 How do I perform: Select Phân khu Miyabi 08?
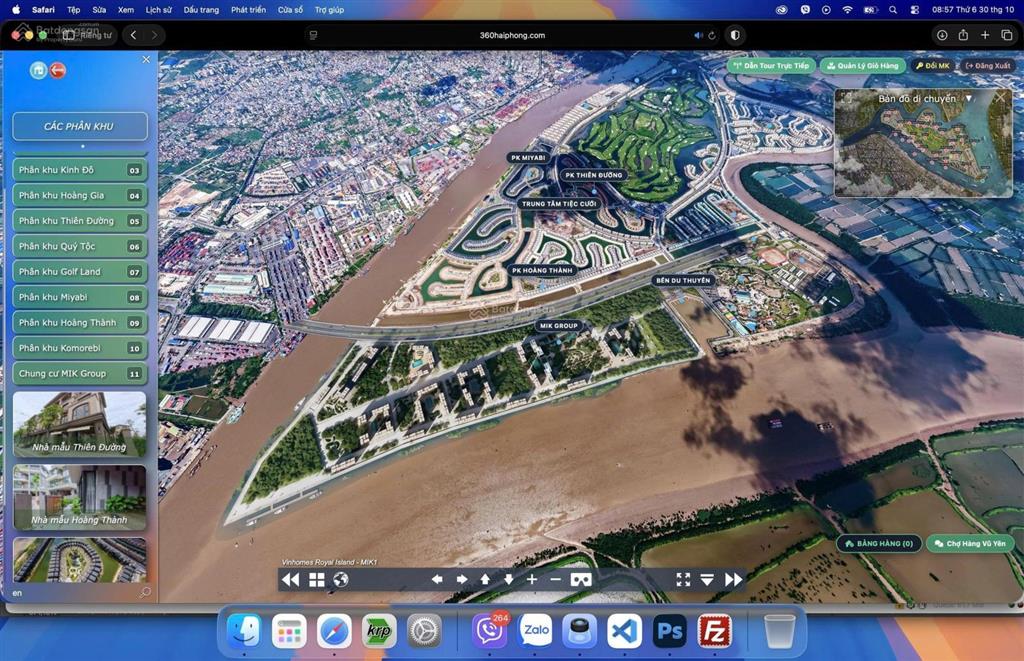point(80,297)
